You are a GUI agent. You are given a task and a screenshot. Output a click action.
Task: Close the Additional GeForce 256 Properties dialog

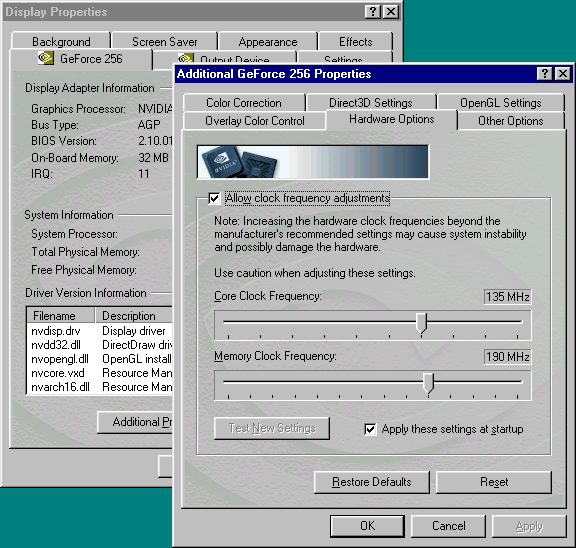(x=563, y=73)
